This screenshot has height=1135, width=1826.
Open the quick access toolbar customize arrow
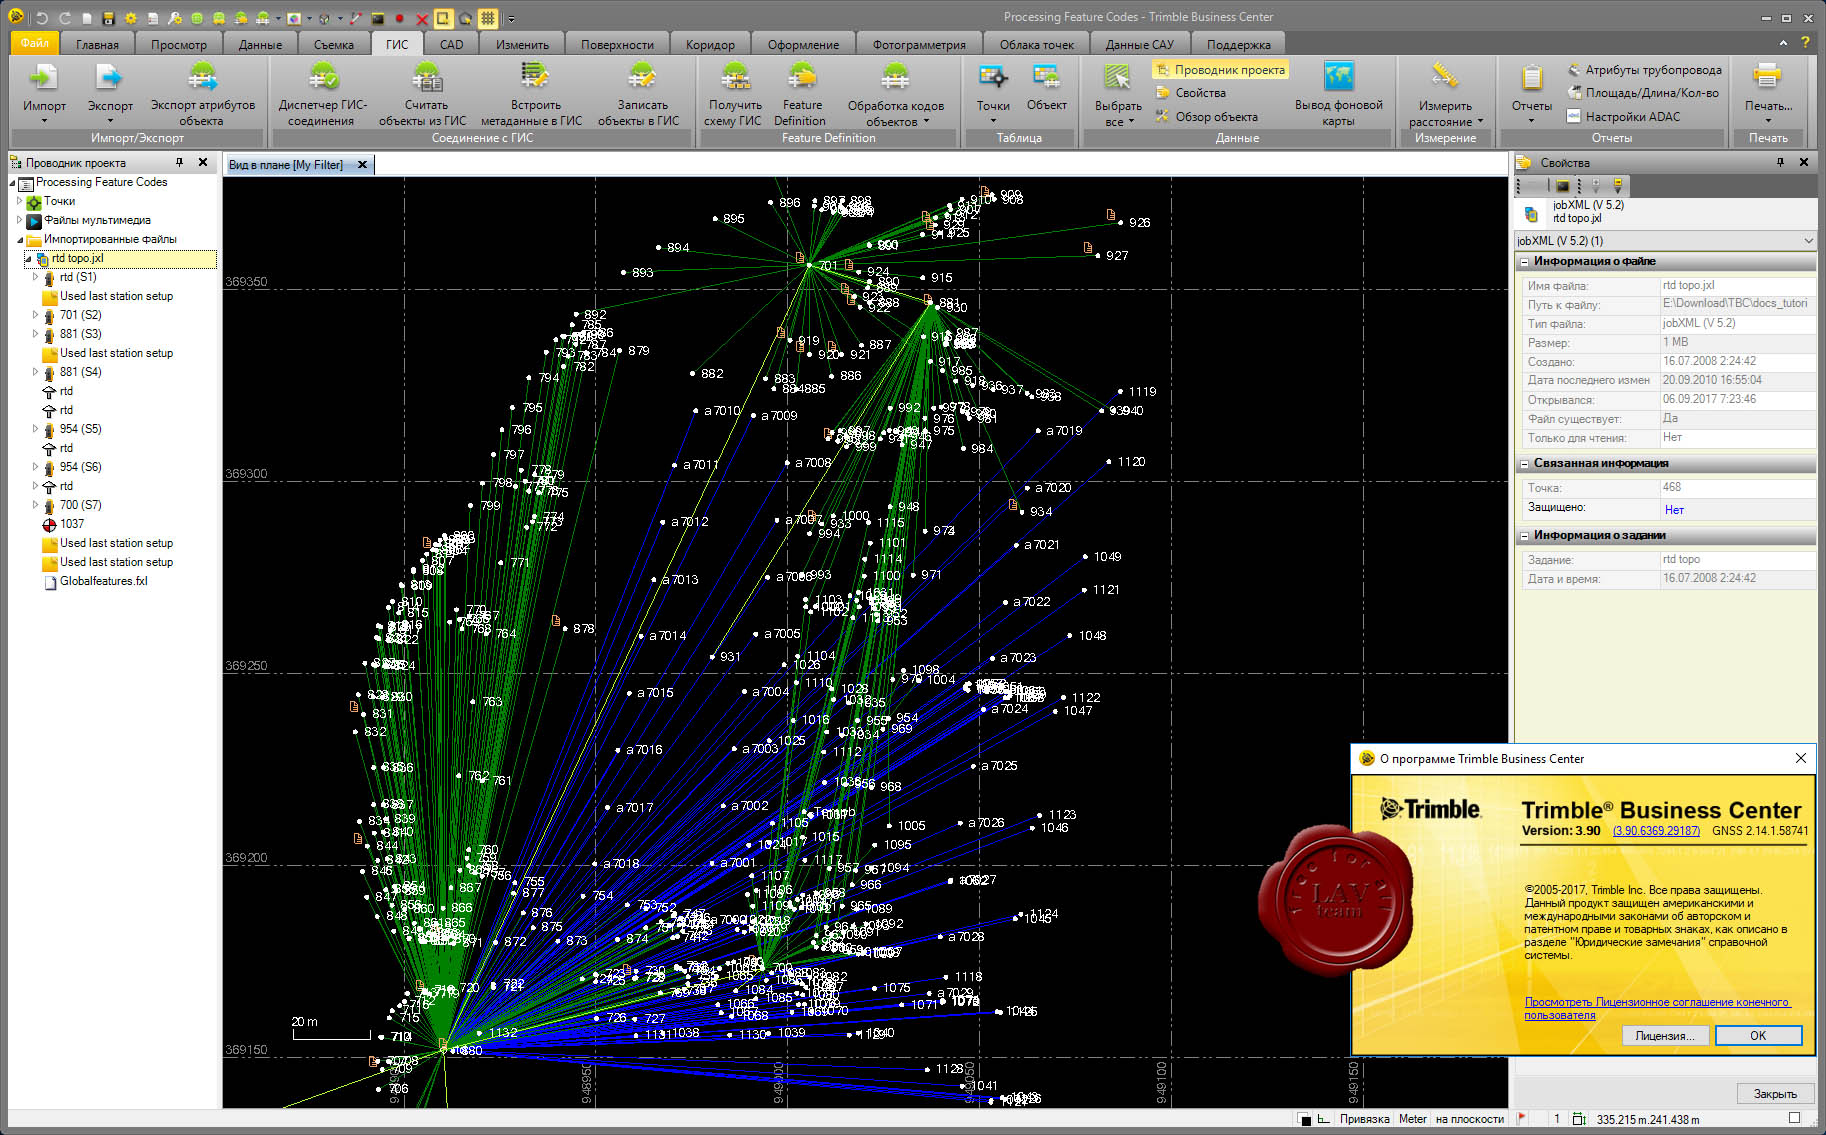(x=511, y=18)
